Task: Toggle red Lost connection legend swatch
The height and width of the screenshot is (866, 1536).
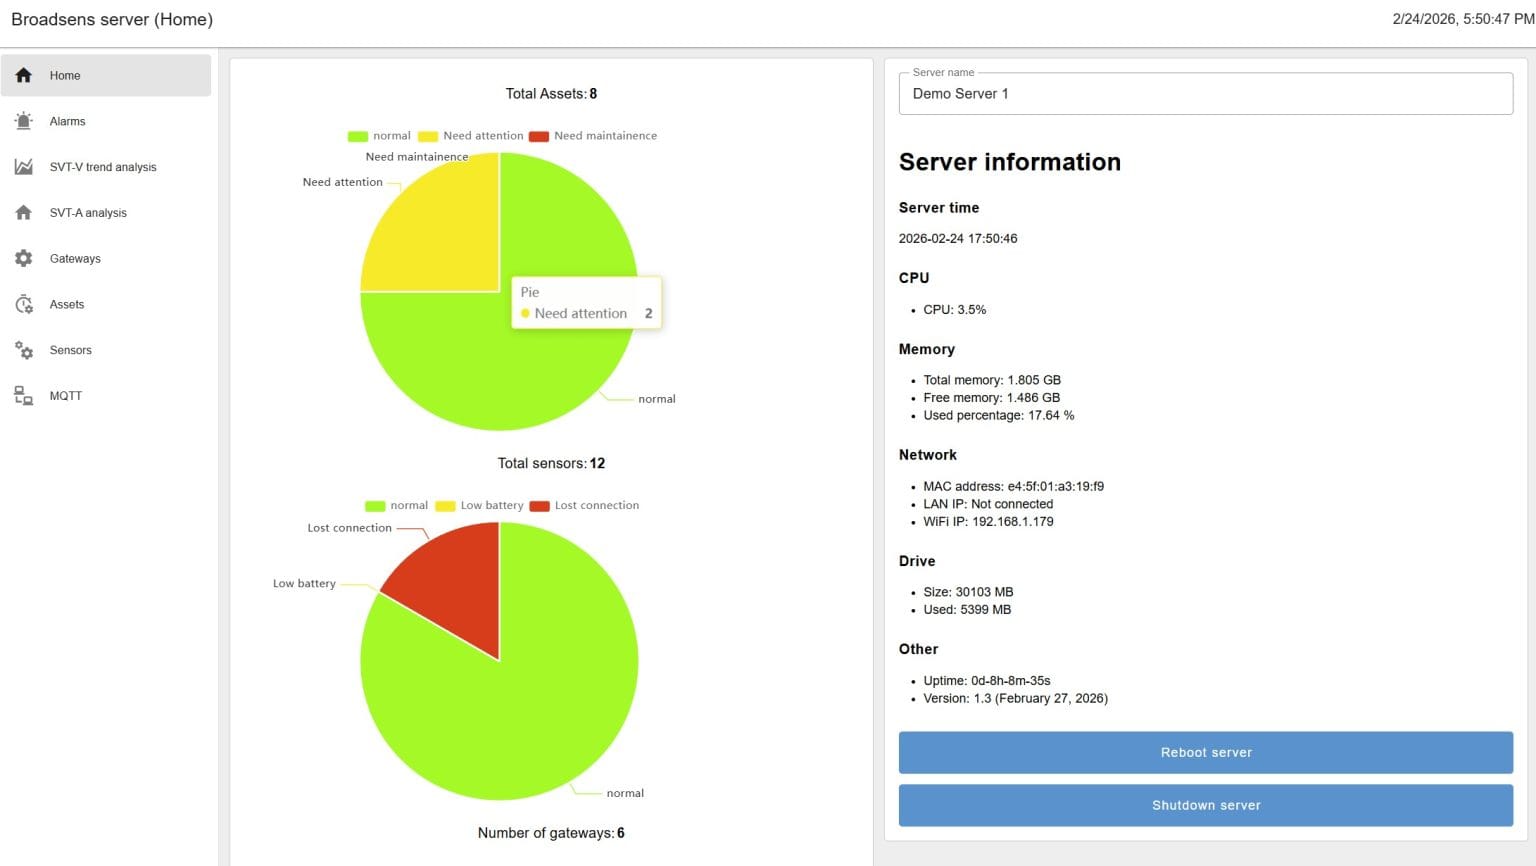Action: (539, 506)
